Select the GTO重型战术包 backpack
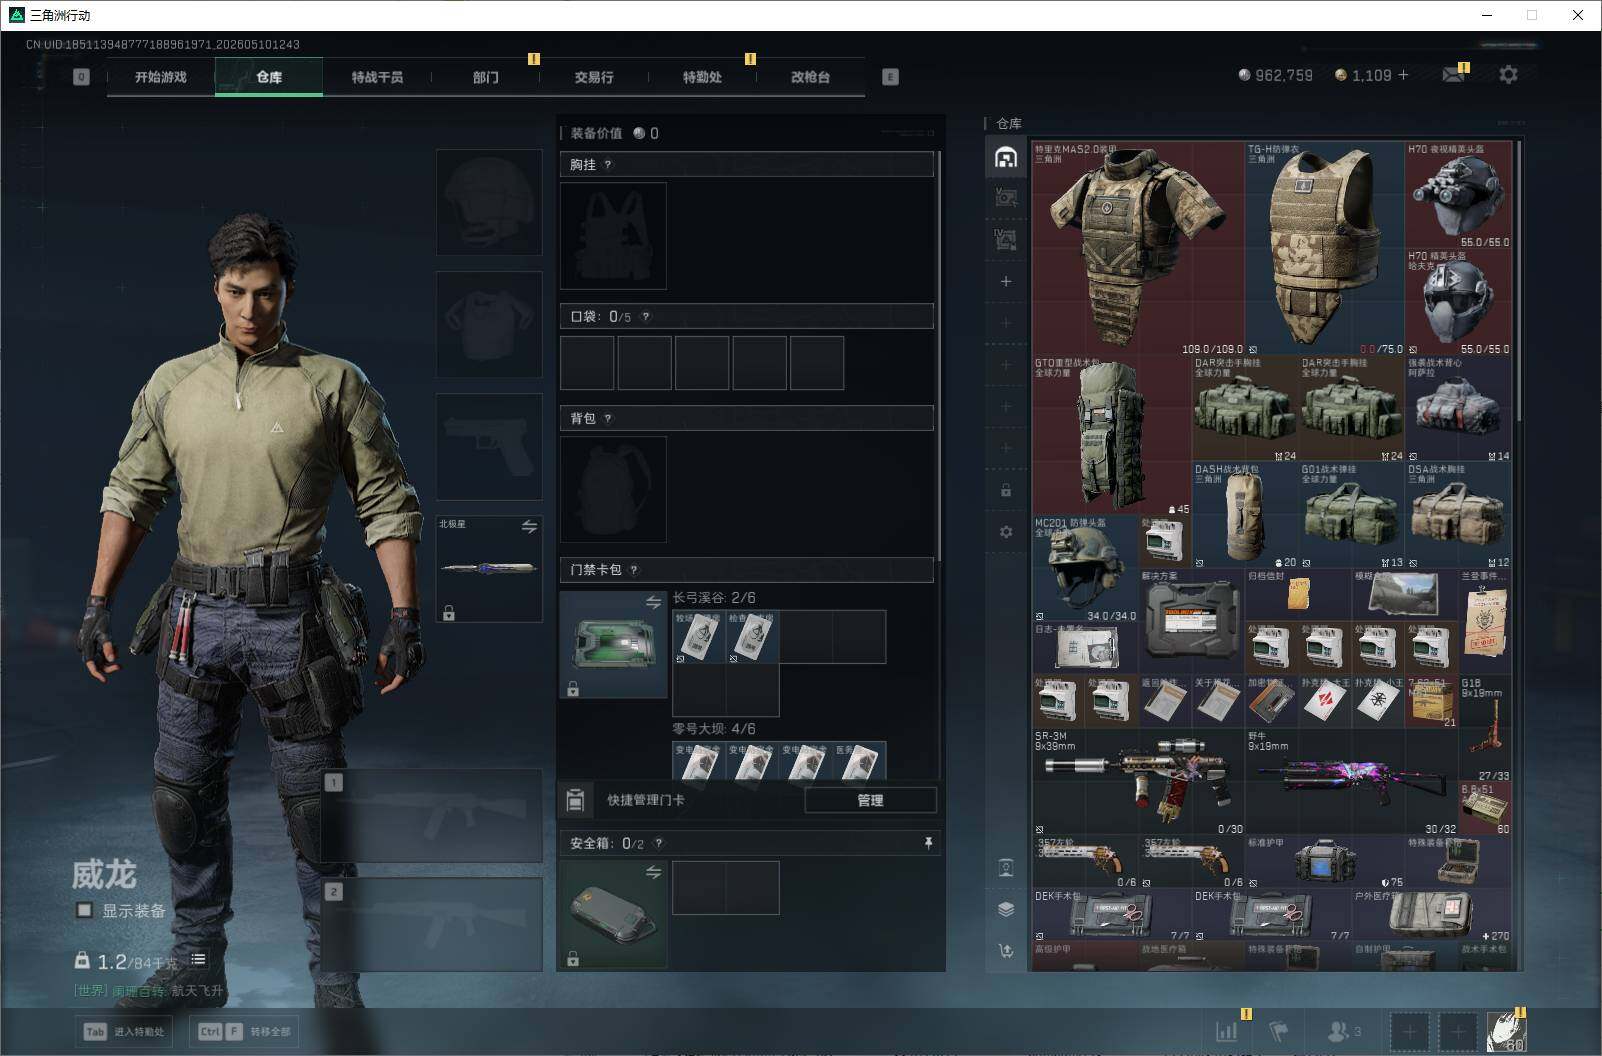Image resolution: width=1602 pixels, height=1056 pixels. point(1112,436)
